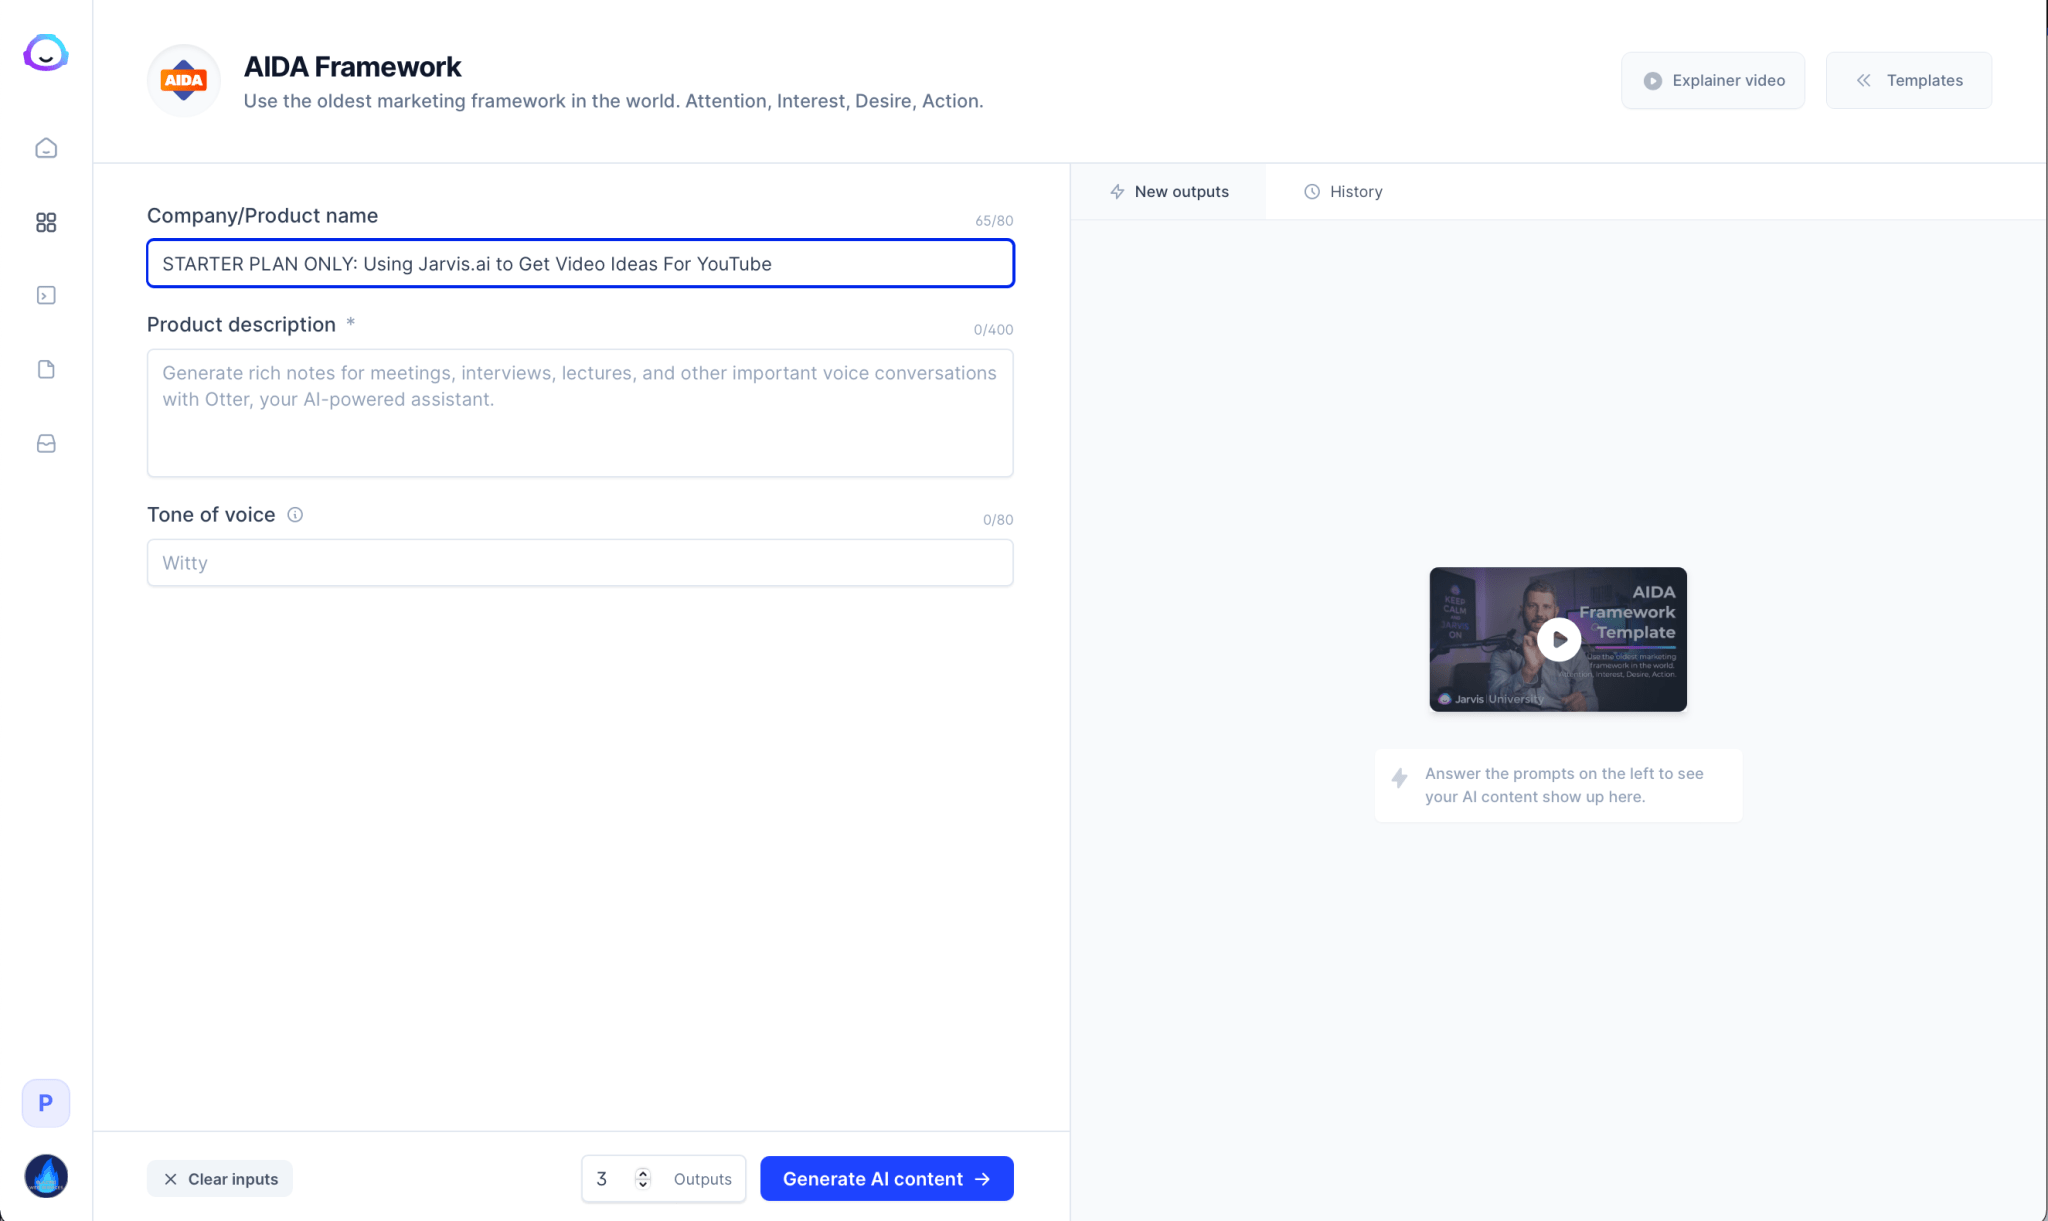Image resolution: width=2048 pixels, height=1221 pixels.
Task: Open the user profile avatar
Action: click(x=46, y=1176)
